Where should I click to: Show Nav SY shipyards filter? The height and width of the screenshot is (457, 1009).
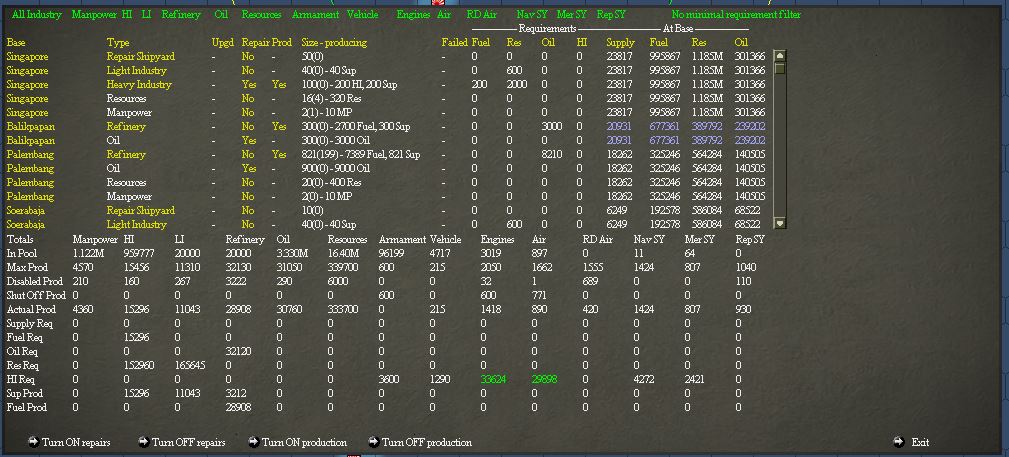click(x=533, y=14)
